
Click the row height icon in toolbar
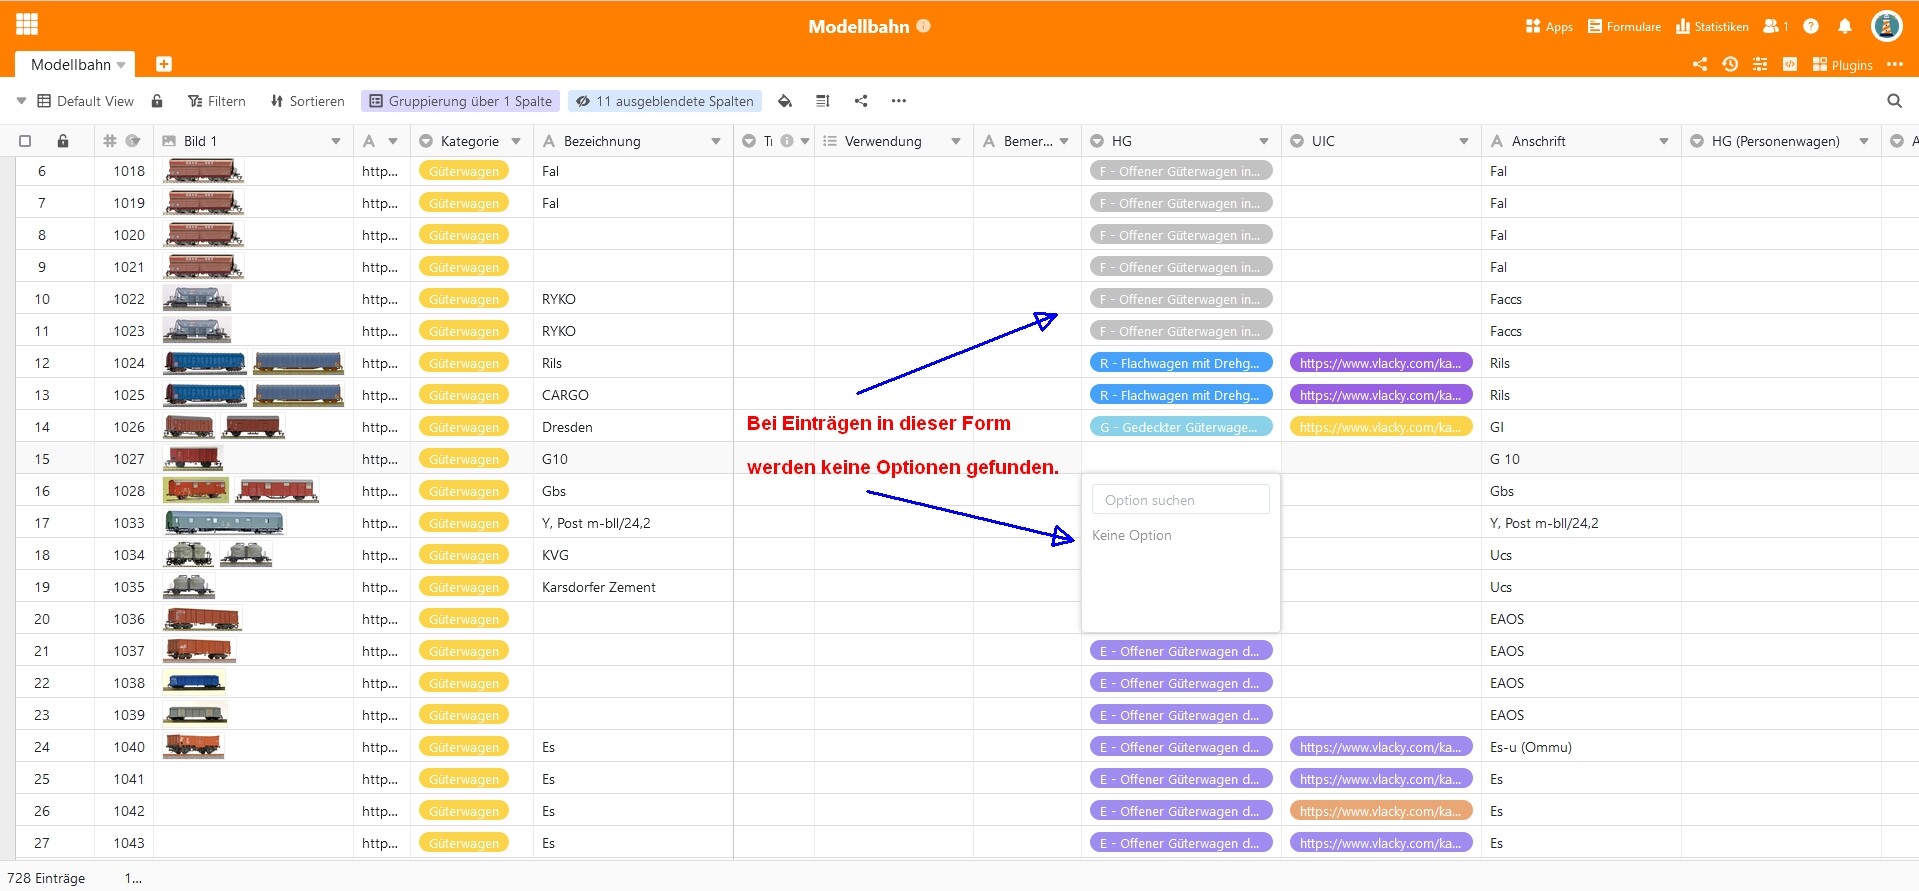point(823,101)
